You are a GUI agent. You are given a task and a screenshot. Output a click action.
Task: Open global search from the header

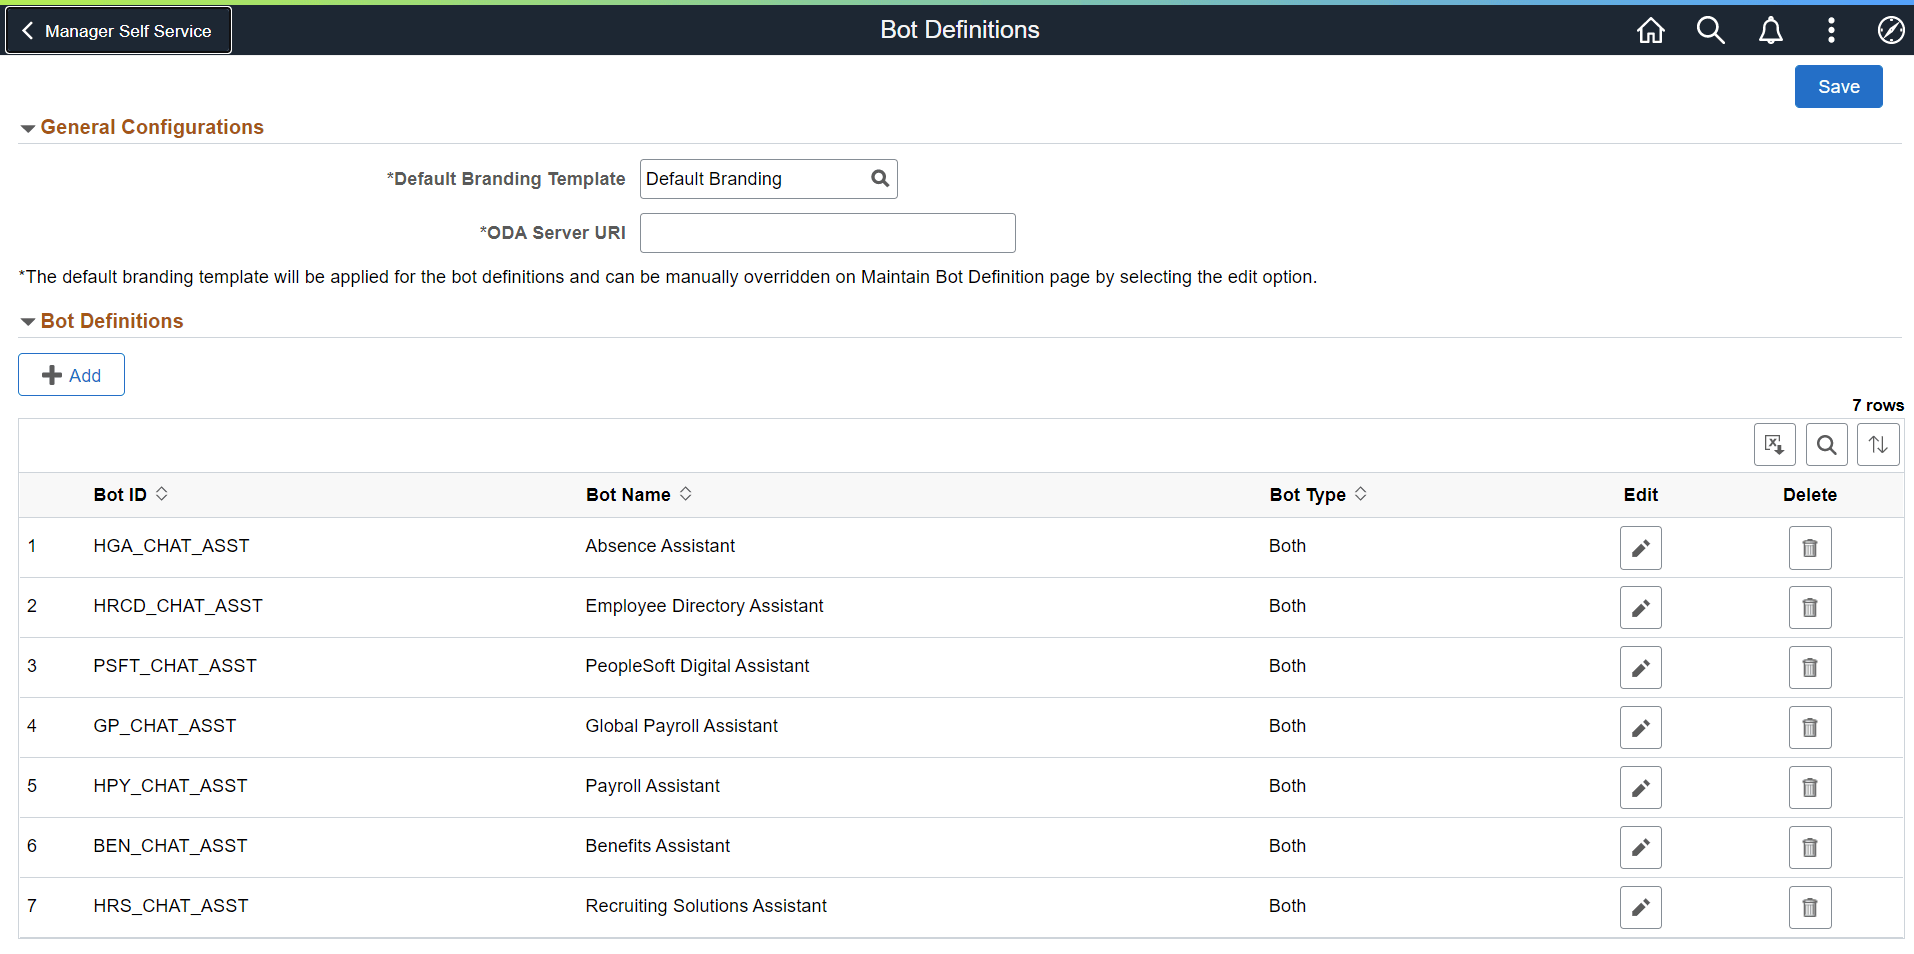[x=1710, y=30]
